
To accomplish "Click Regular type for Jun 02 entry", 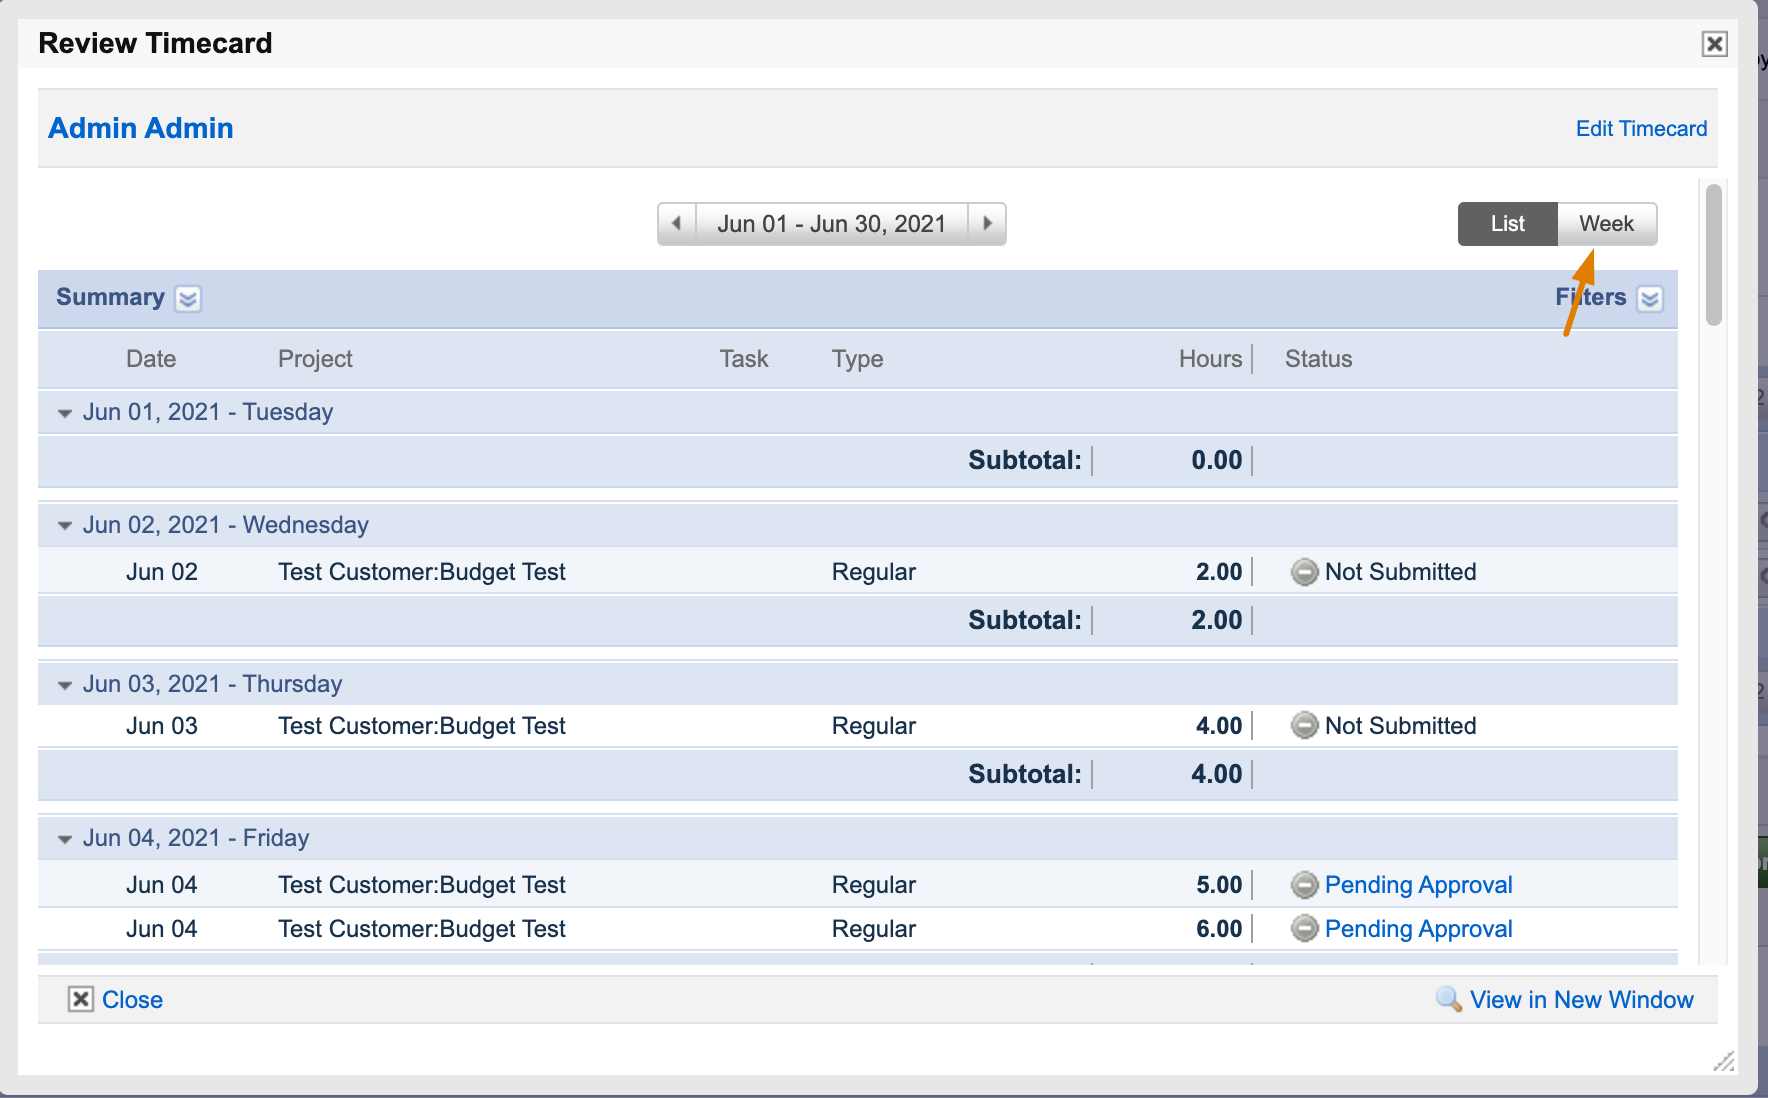I will coord(874,572).
